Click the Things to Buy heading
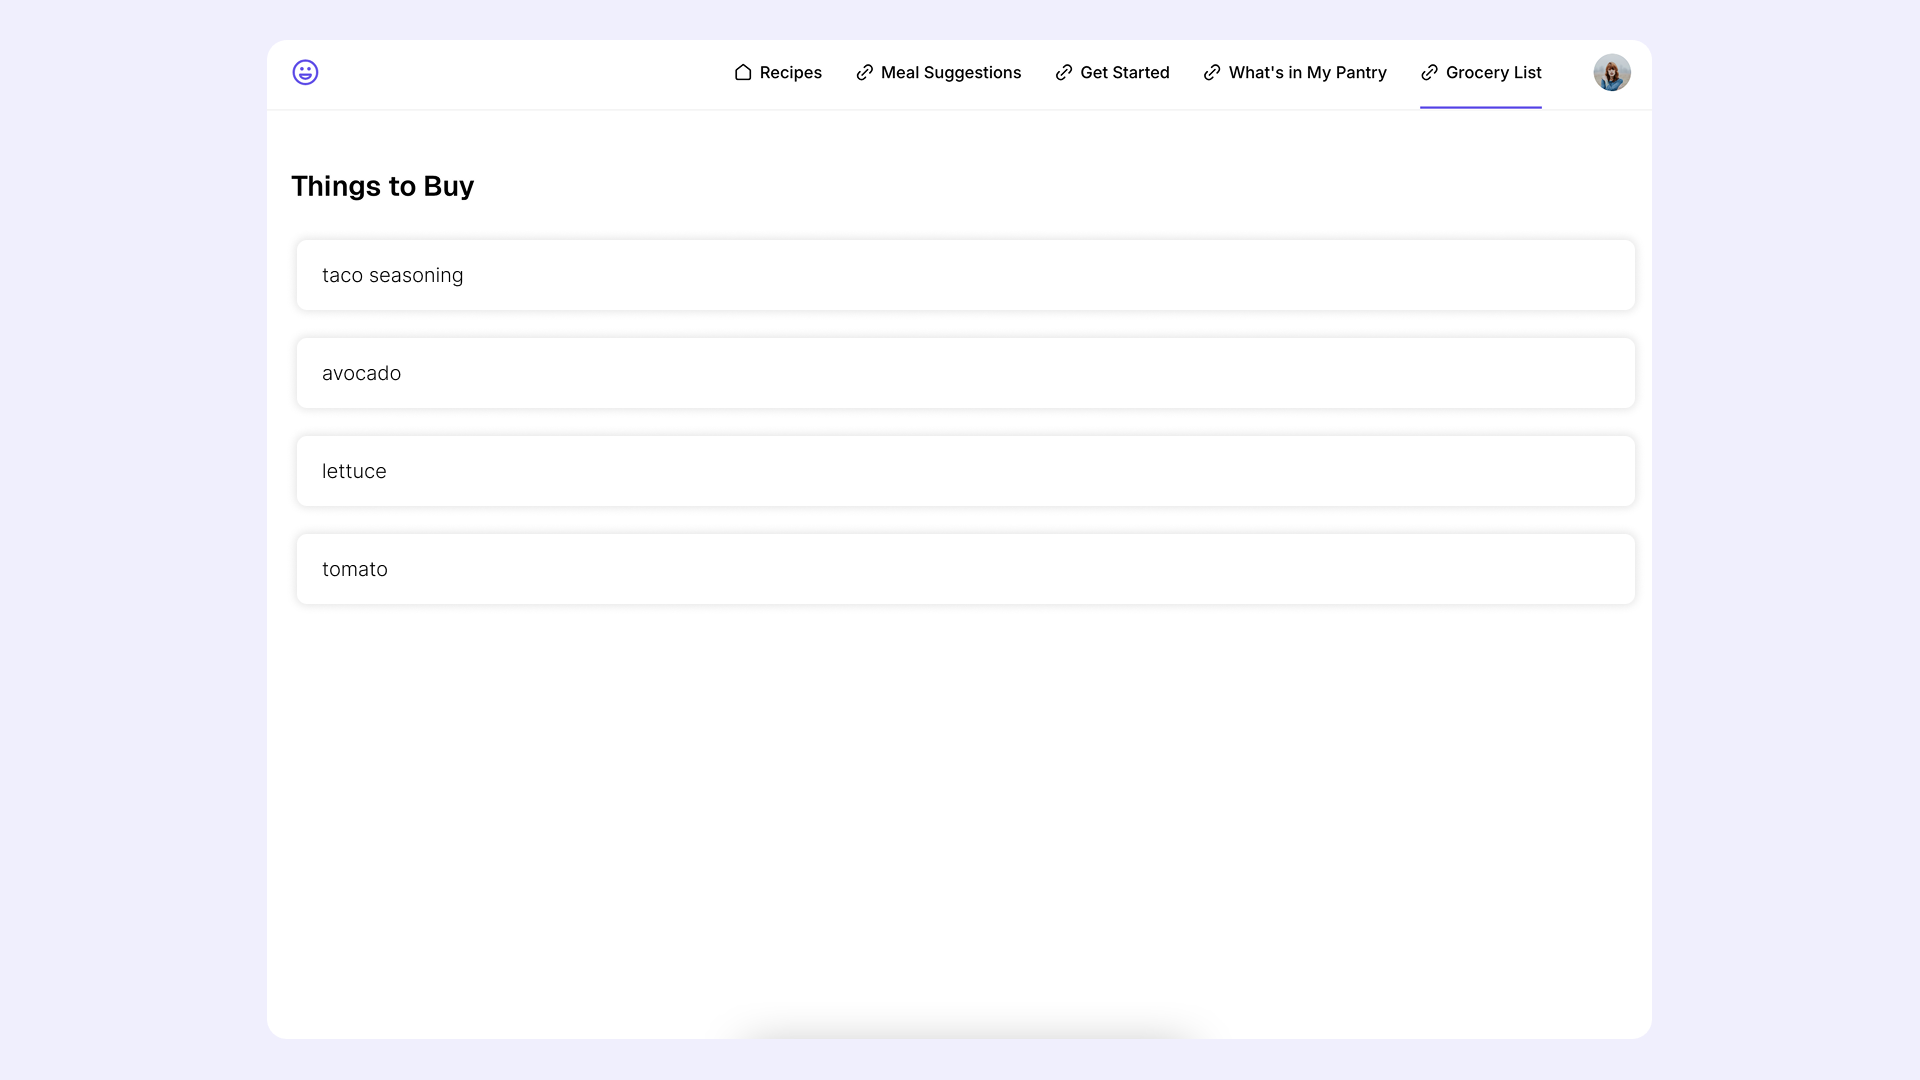Image resolution: width=1920 pixels, height=1080 pixels. coord(382,186)
